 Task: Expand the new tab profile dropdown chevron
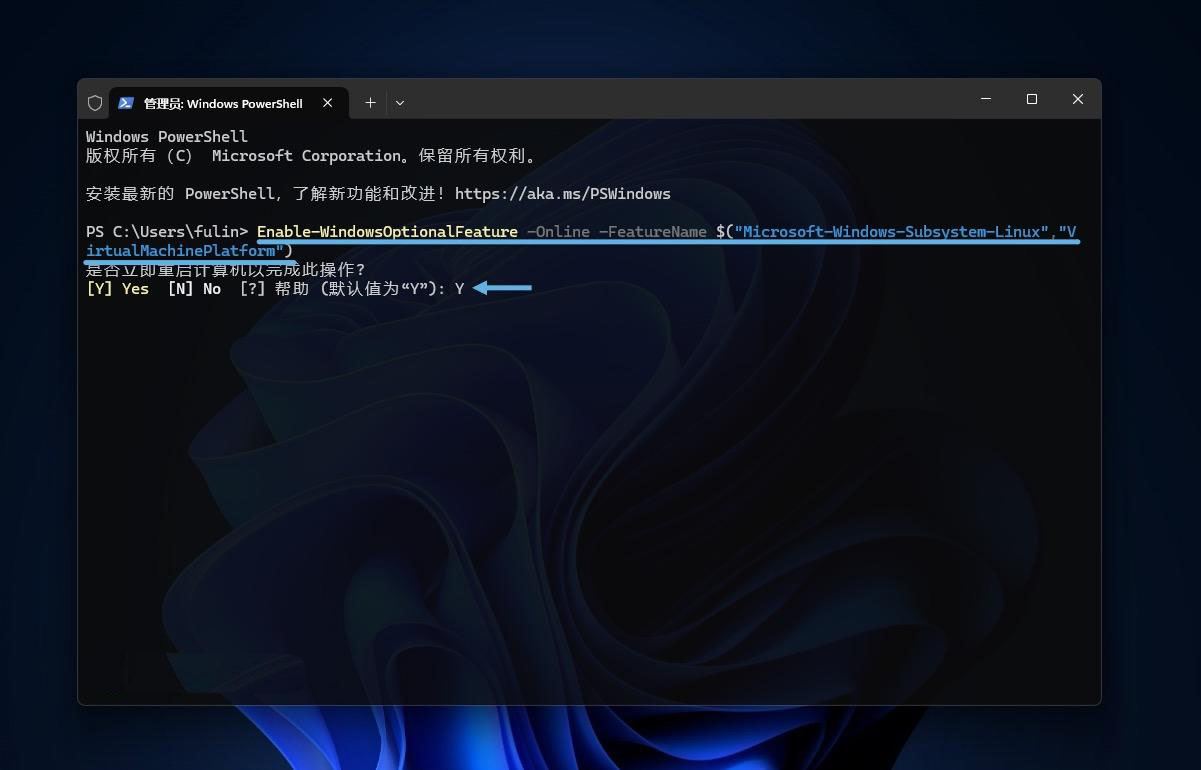pyautogui.click(x=400, y=103)
